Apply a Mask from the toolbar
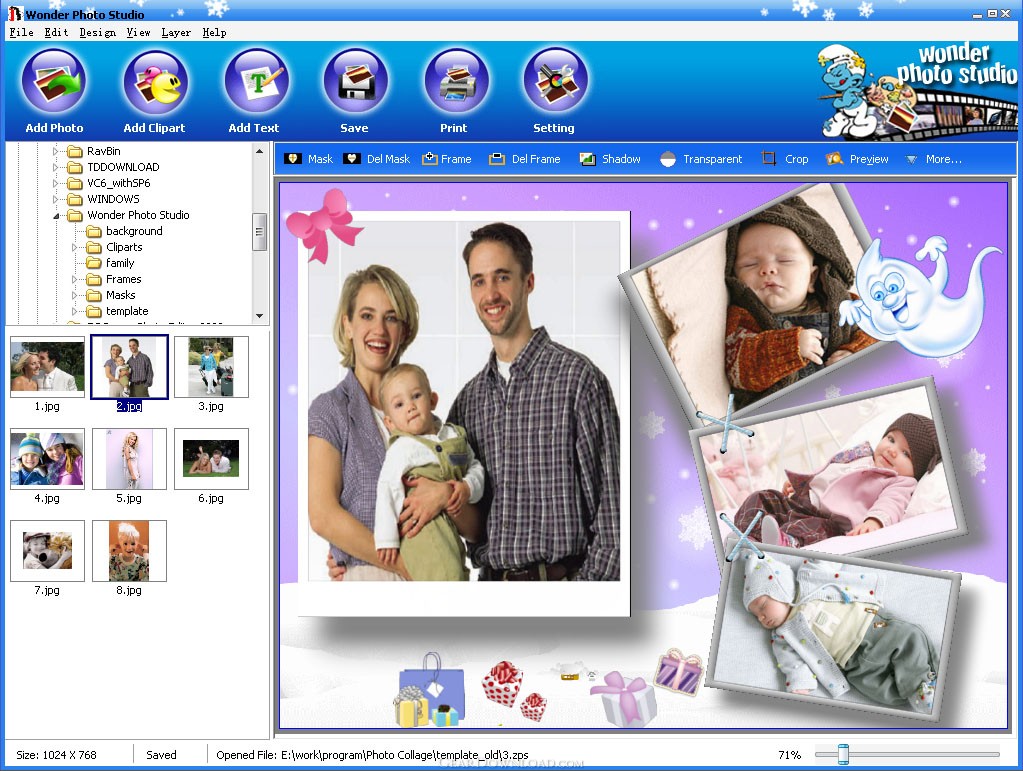The width and height of the screenshot is (1023, 771). click(309, 159)
